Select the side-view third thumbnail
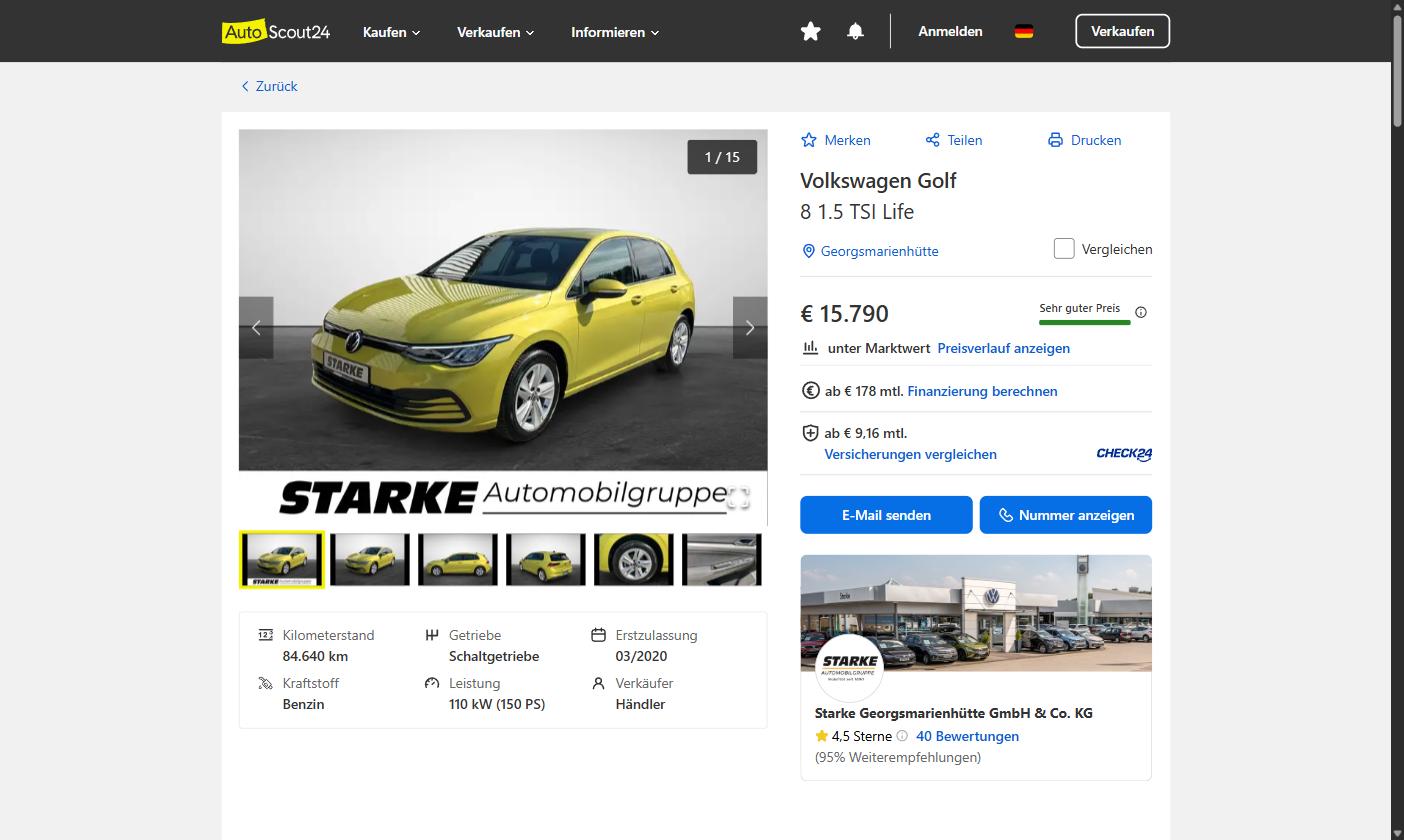The width and height of the screenshot is (1404, 840). (458, 559)
